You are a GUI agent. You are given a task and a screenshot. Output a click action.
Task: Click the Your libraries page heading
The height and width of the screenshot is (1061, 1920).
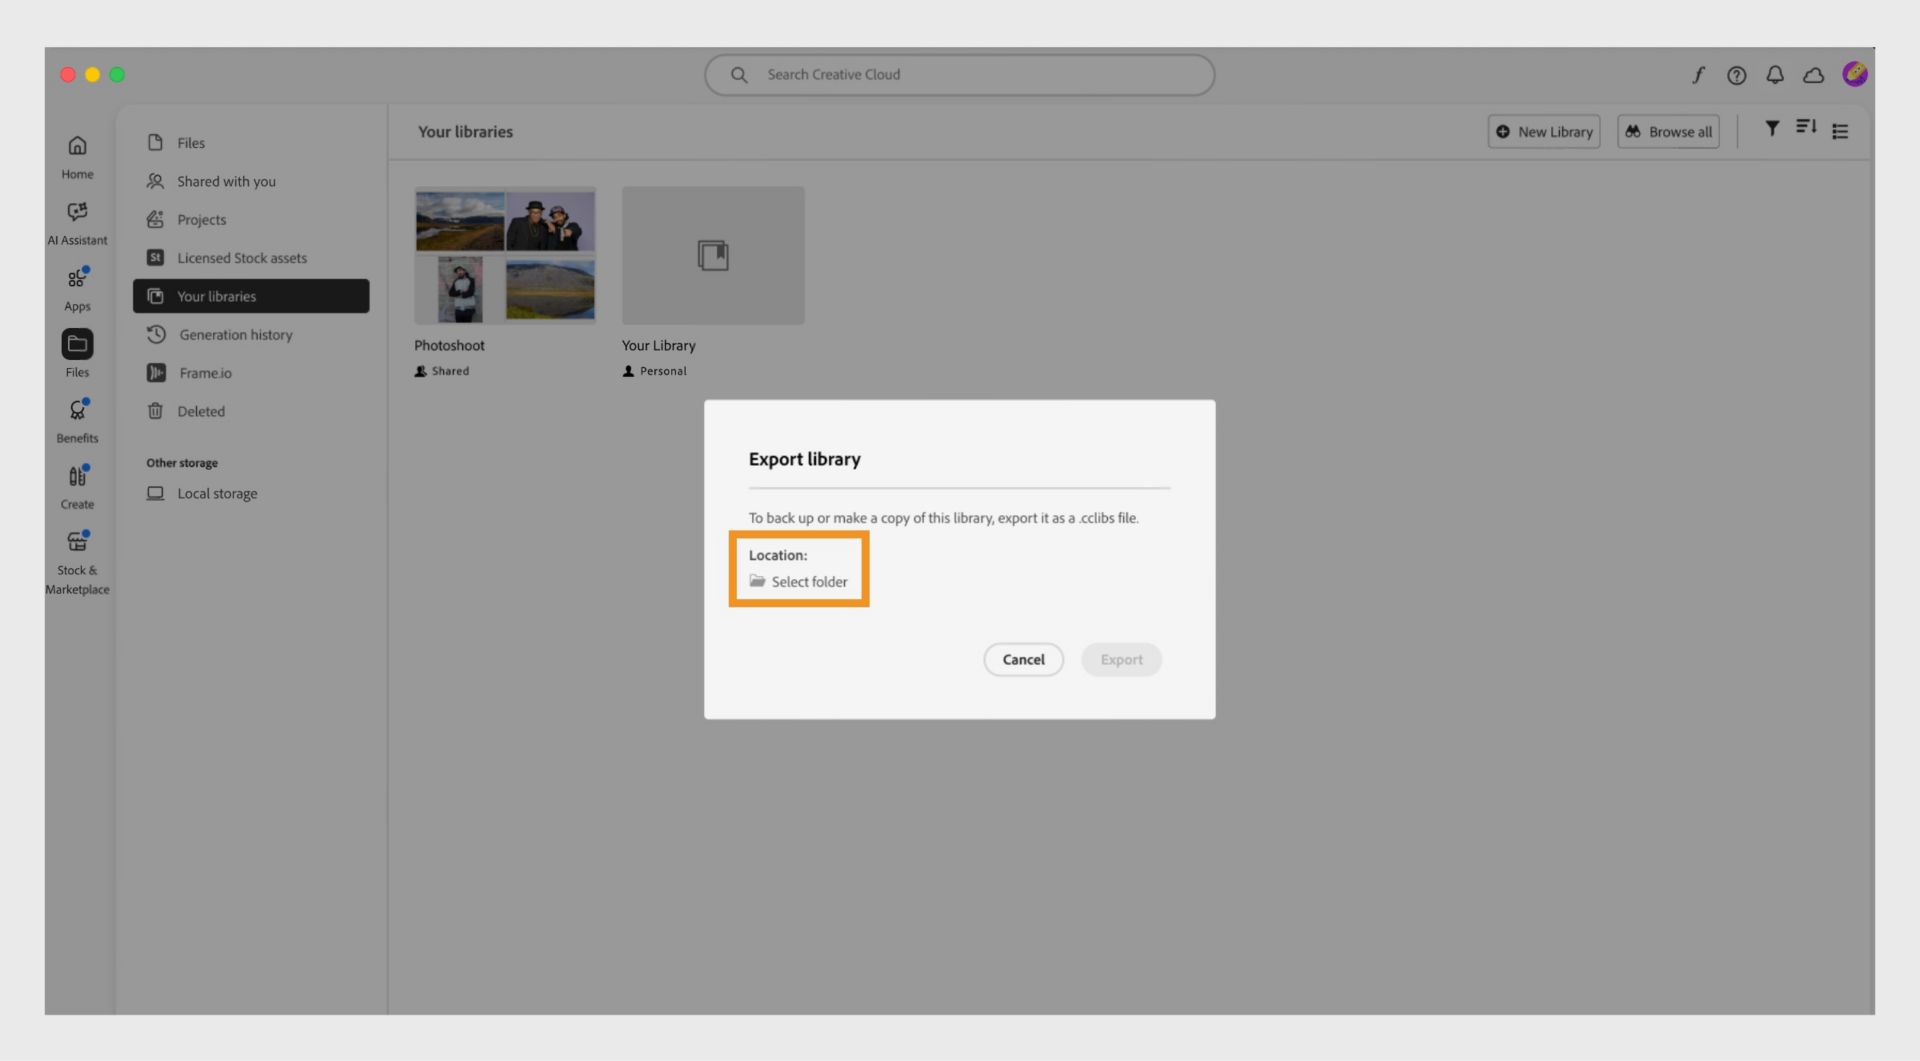point(465,132)
